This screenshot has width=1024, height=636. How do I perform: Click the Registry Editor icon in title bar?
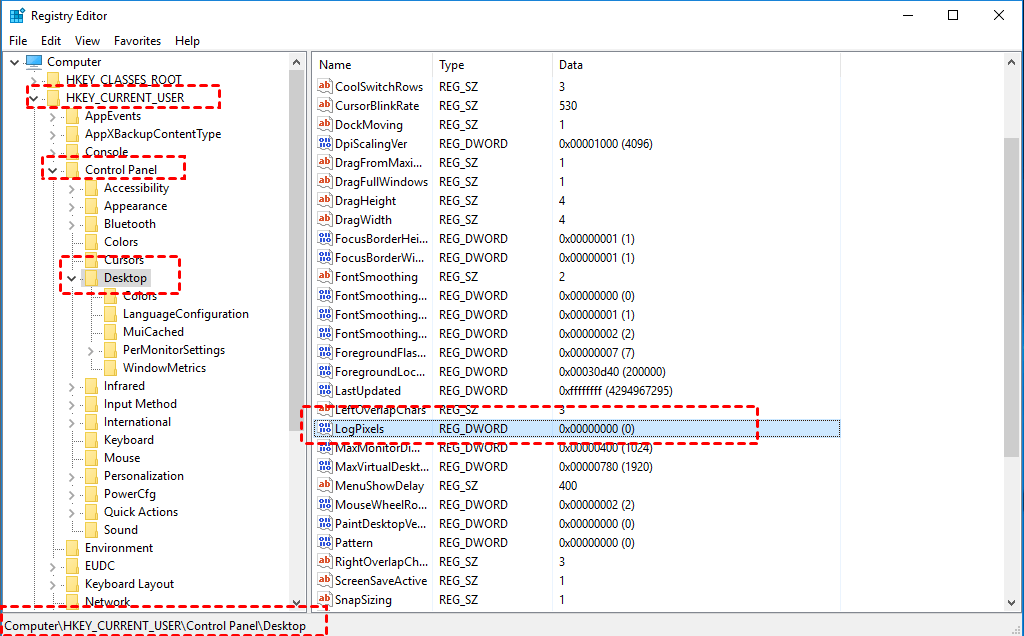point(17,16)
